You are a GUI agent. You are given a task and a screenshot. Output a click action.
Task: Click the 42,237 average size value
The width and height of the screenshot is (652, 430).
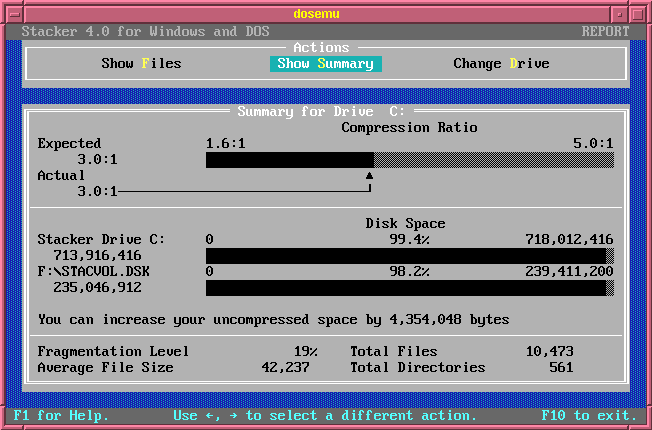pos(286,368)
